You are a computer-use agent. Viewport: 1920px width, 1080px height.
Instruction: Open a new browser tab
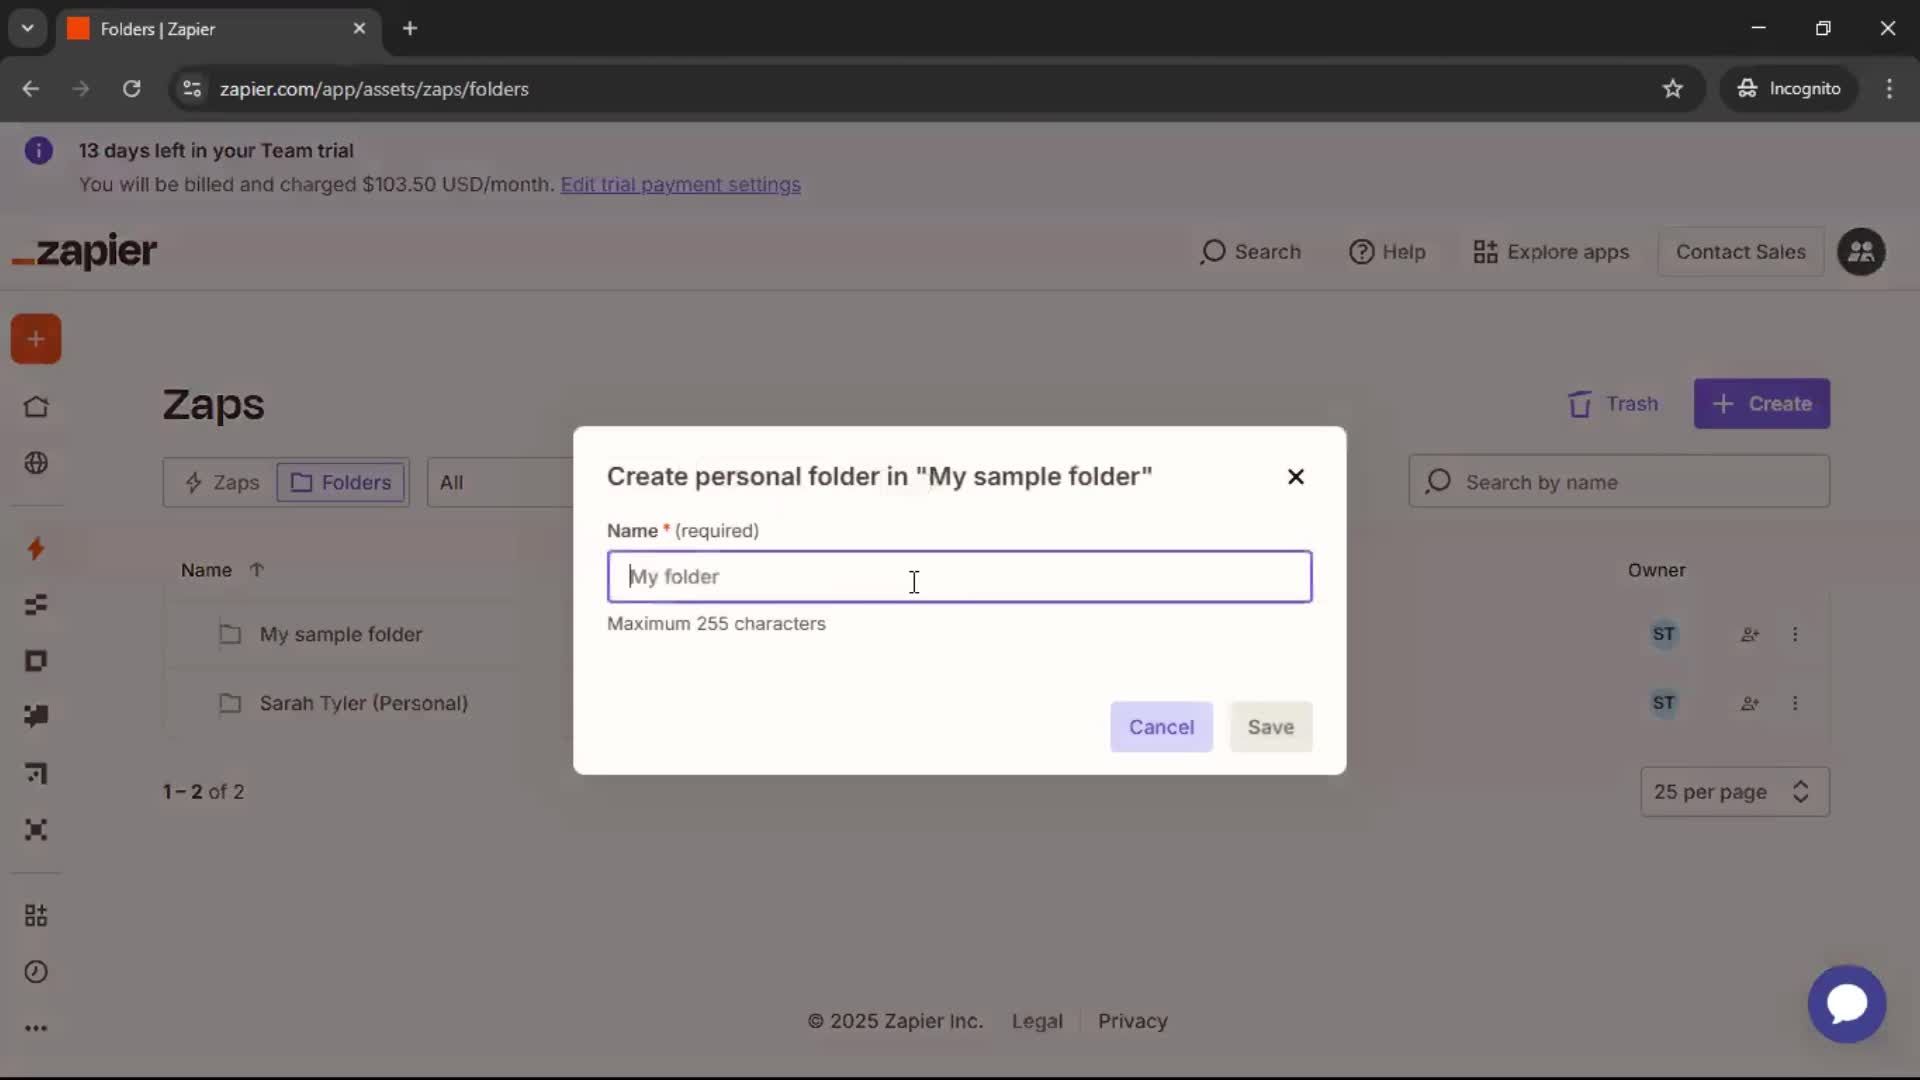pos(410,29)
